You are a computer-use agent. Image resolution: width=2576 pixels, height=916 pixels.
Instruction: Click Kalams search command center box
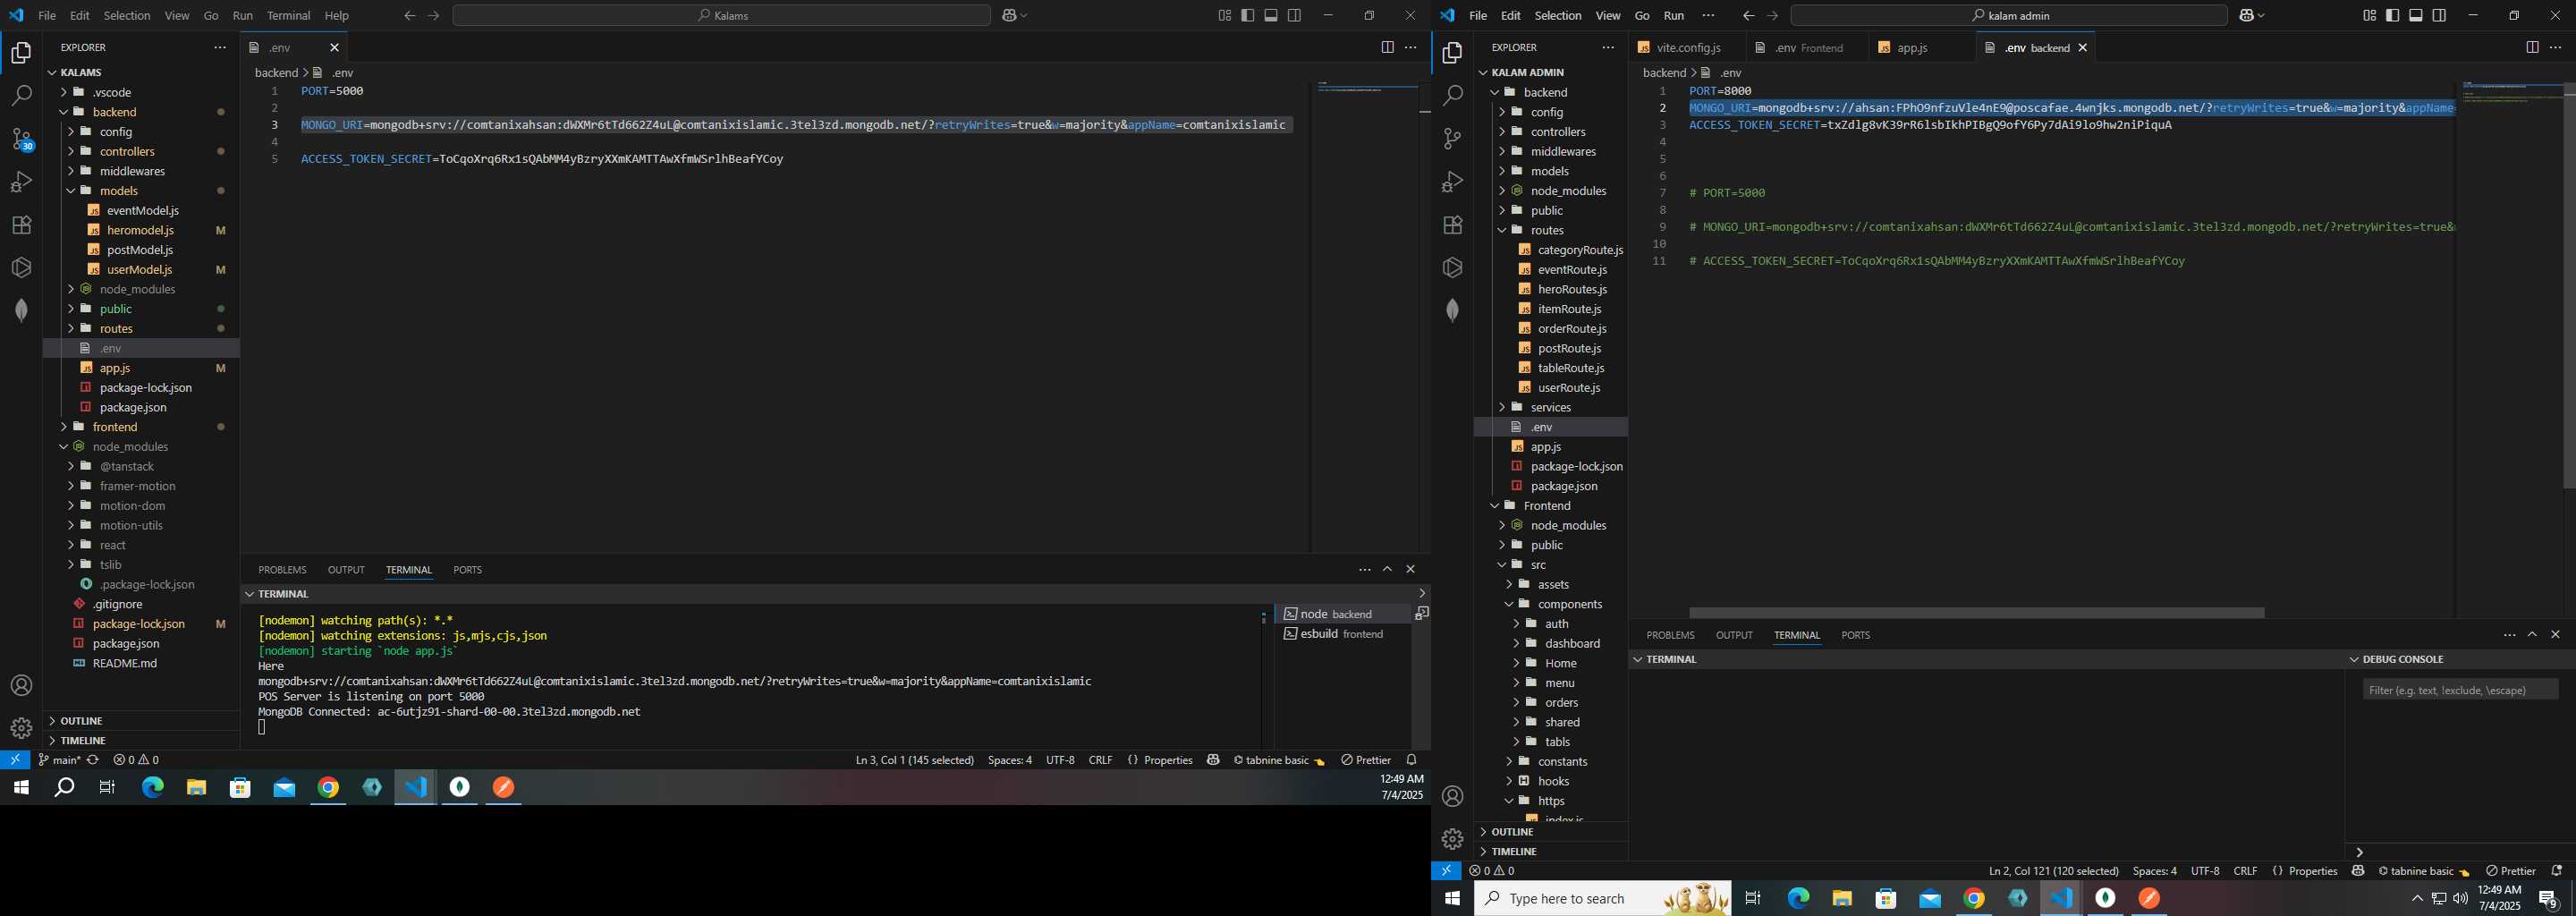tap(721, 15)
